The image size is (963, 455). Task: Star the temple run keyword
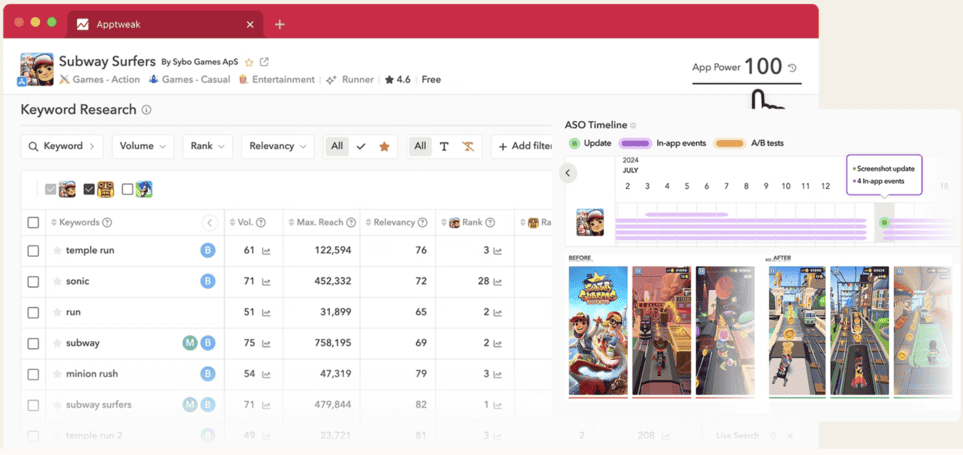point(57,250)
